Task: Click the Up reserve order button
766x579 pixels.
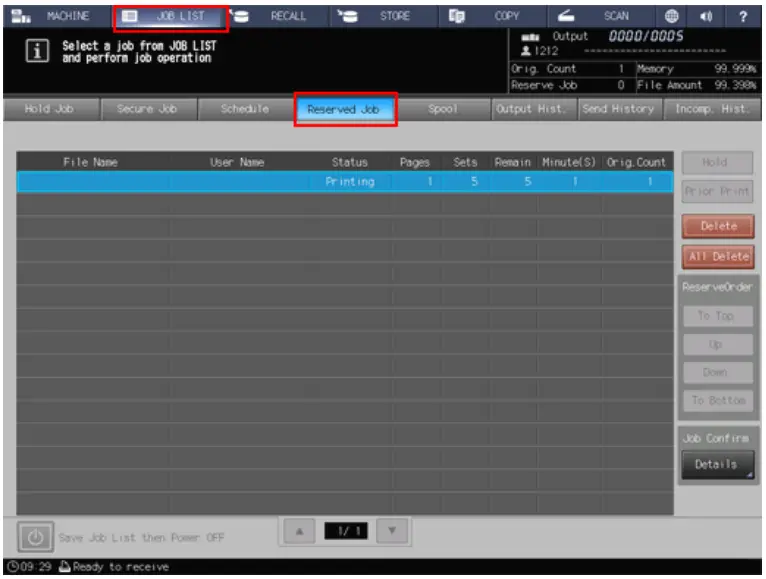Action: pyautogui.click(x=717, y=344)
